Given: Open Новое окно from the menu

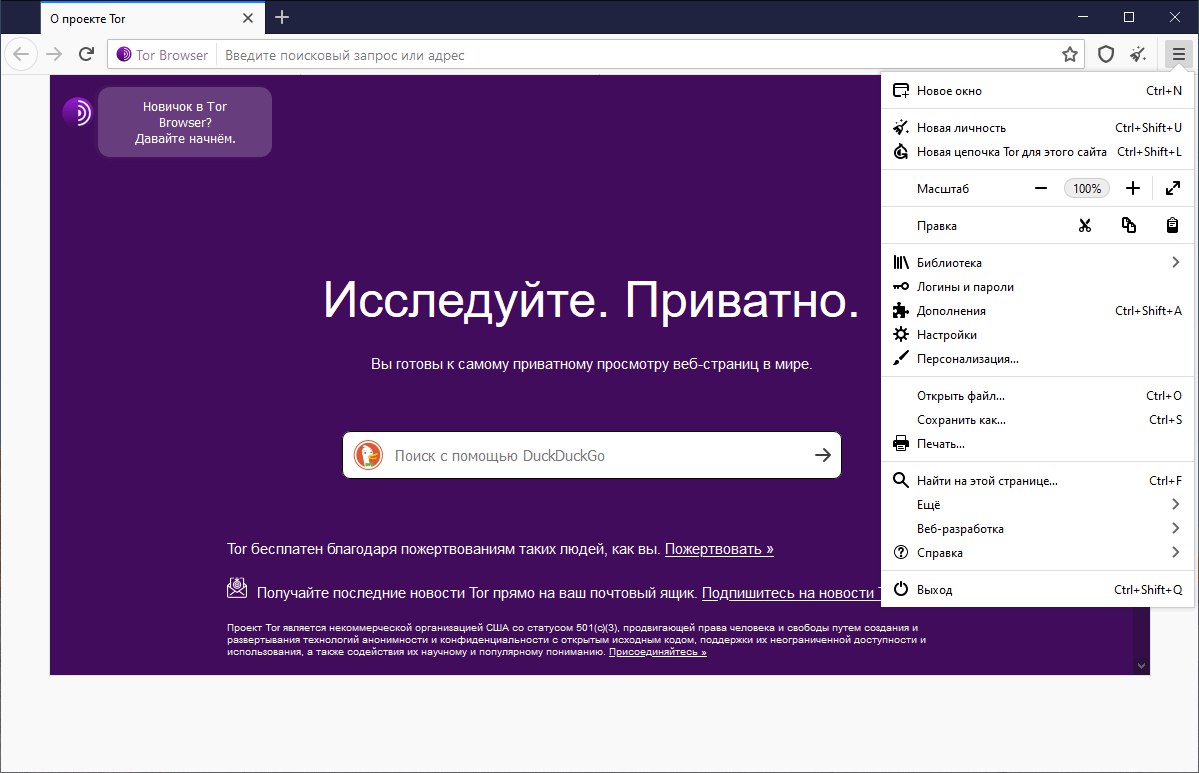Looking at the screenshot, I should pyautogui.click(x=1037, y=90).
